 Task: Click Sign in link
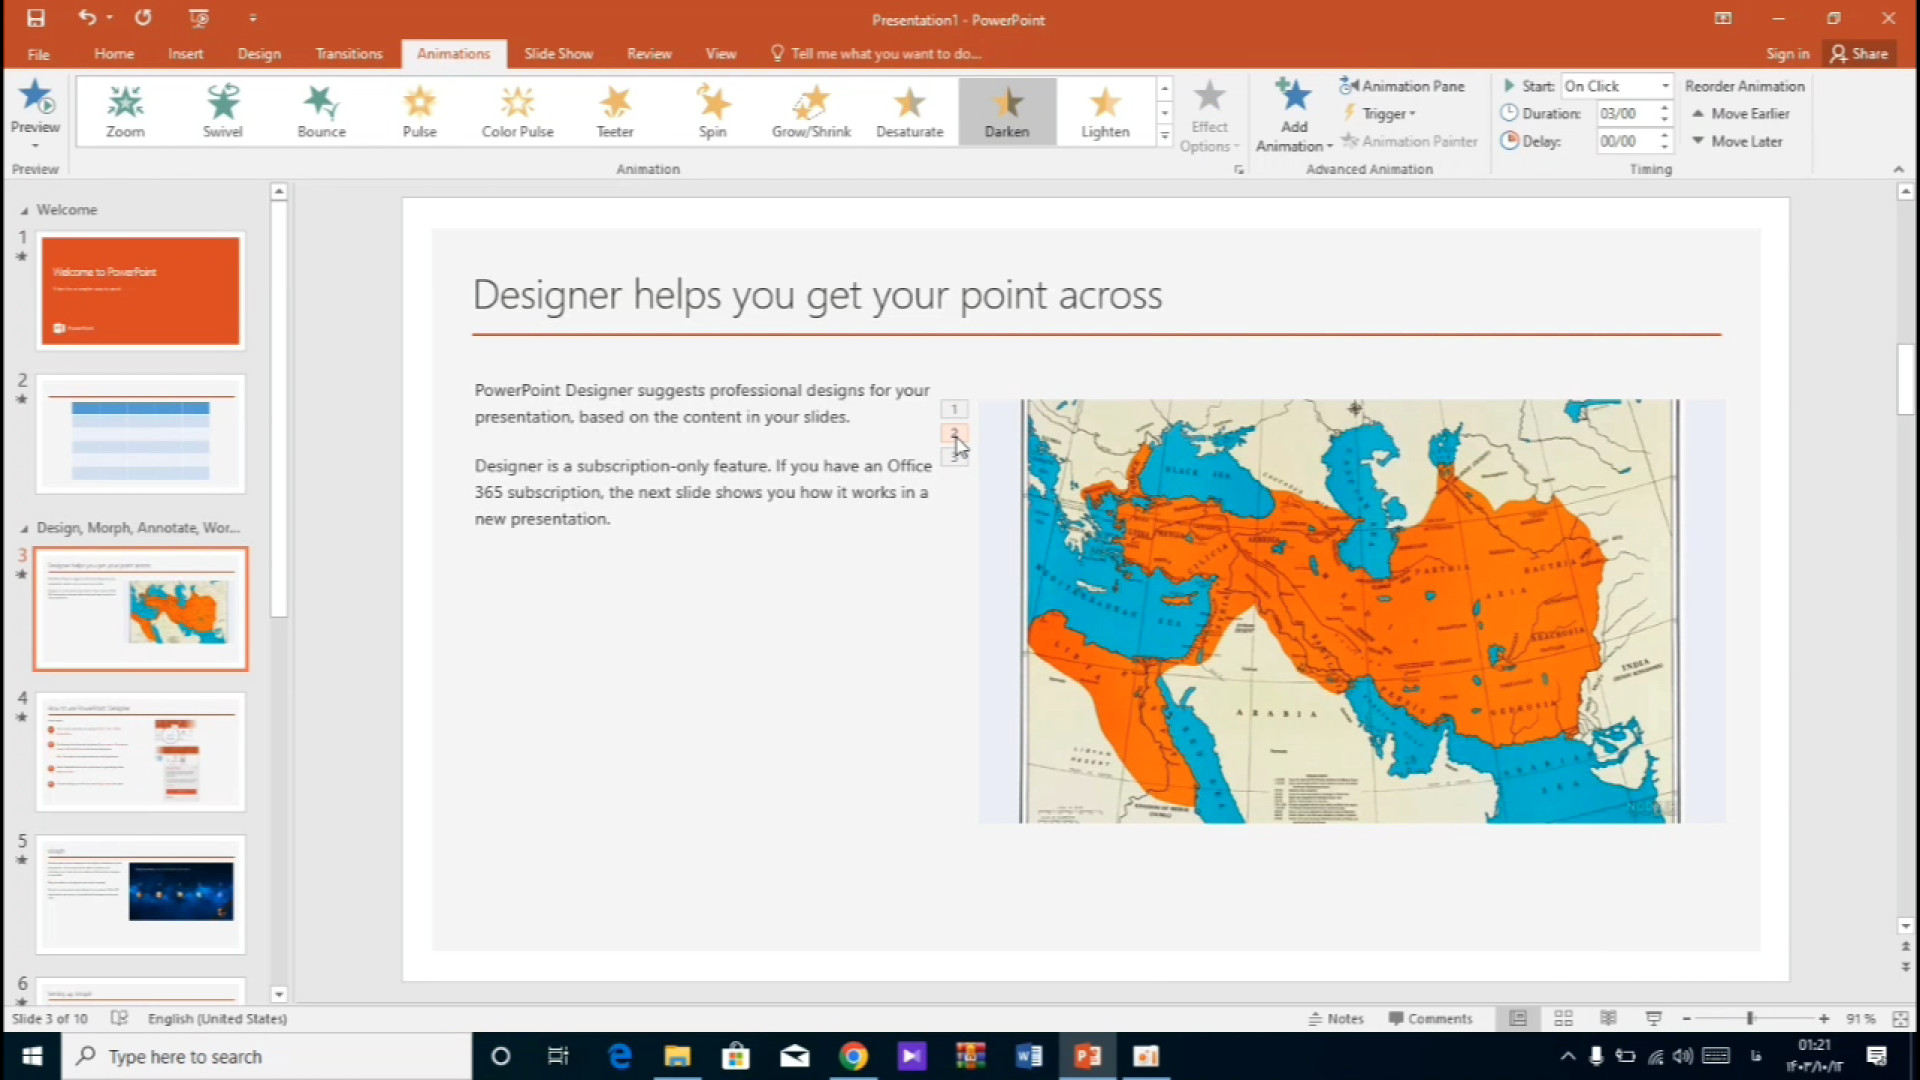tap(1787, 54)
